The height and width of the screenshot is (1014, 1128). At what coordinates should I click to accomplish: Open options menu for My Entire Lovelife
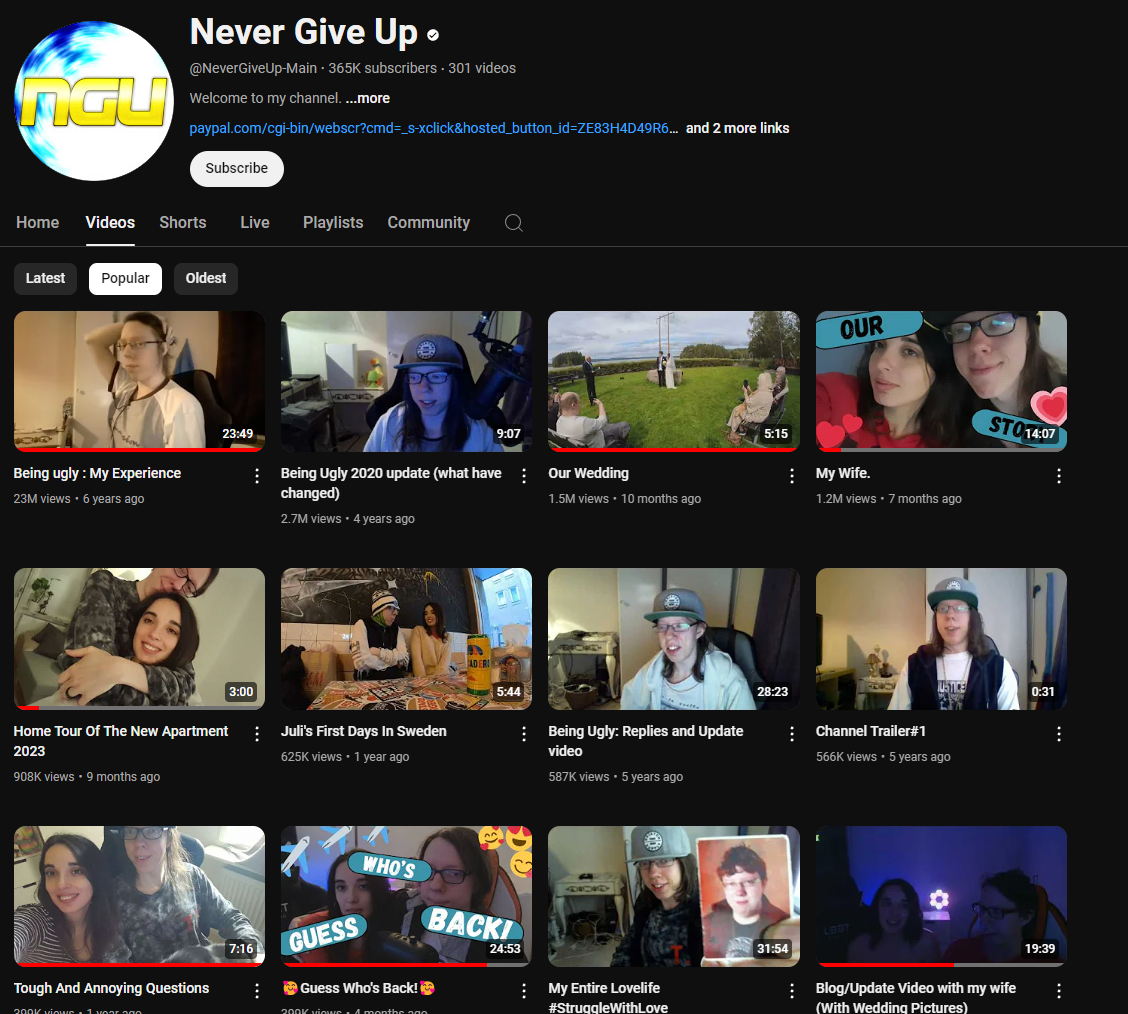[791, 991]
